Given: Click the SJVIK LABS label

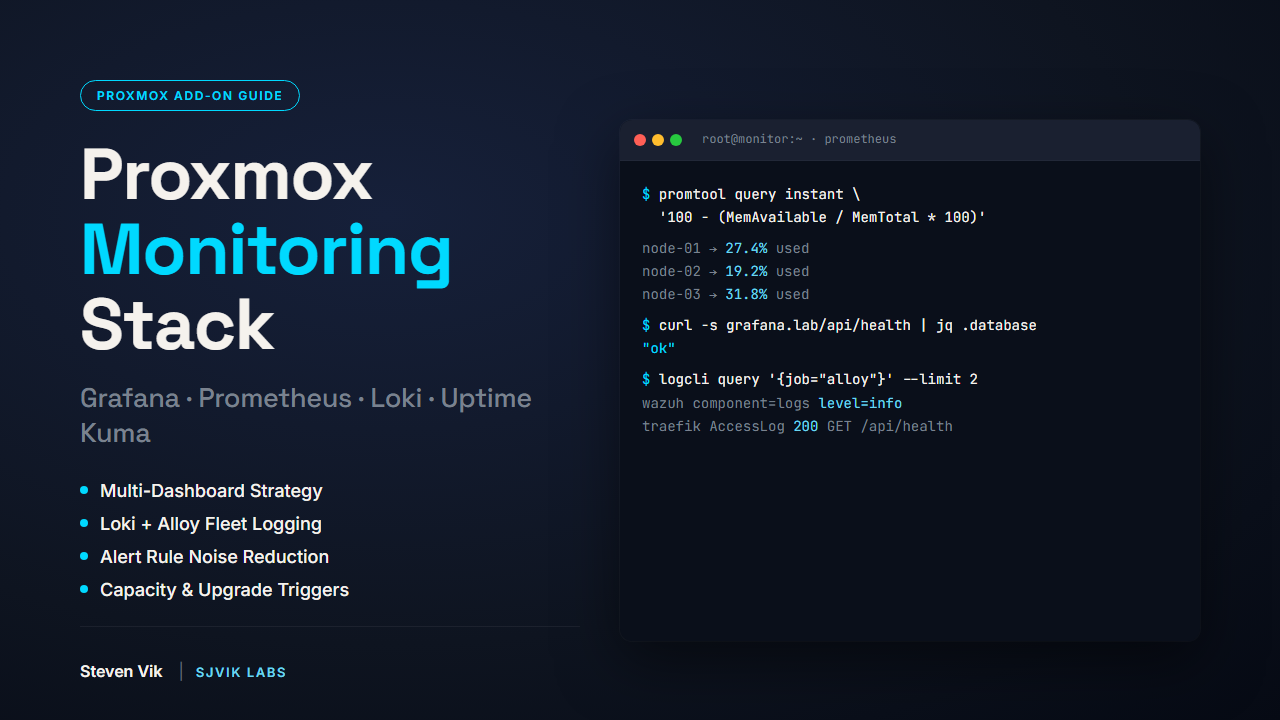Looking at the screenshot, I should click(x=240, y=672).
